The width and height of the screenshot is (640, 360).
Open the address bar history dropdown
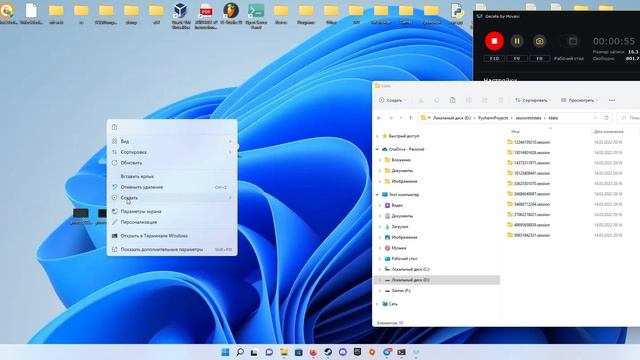point(595,118)
